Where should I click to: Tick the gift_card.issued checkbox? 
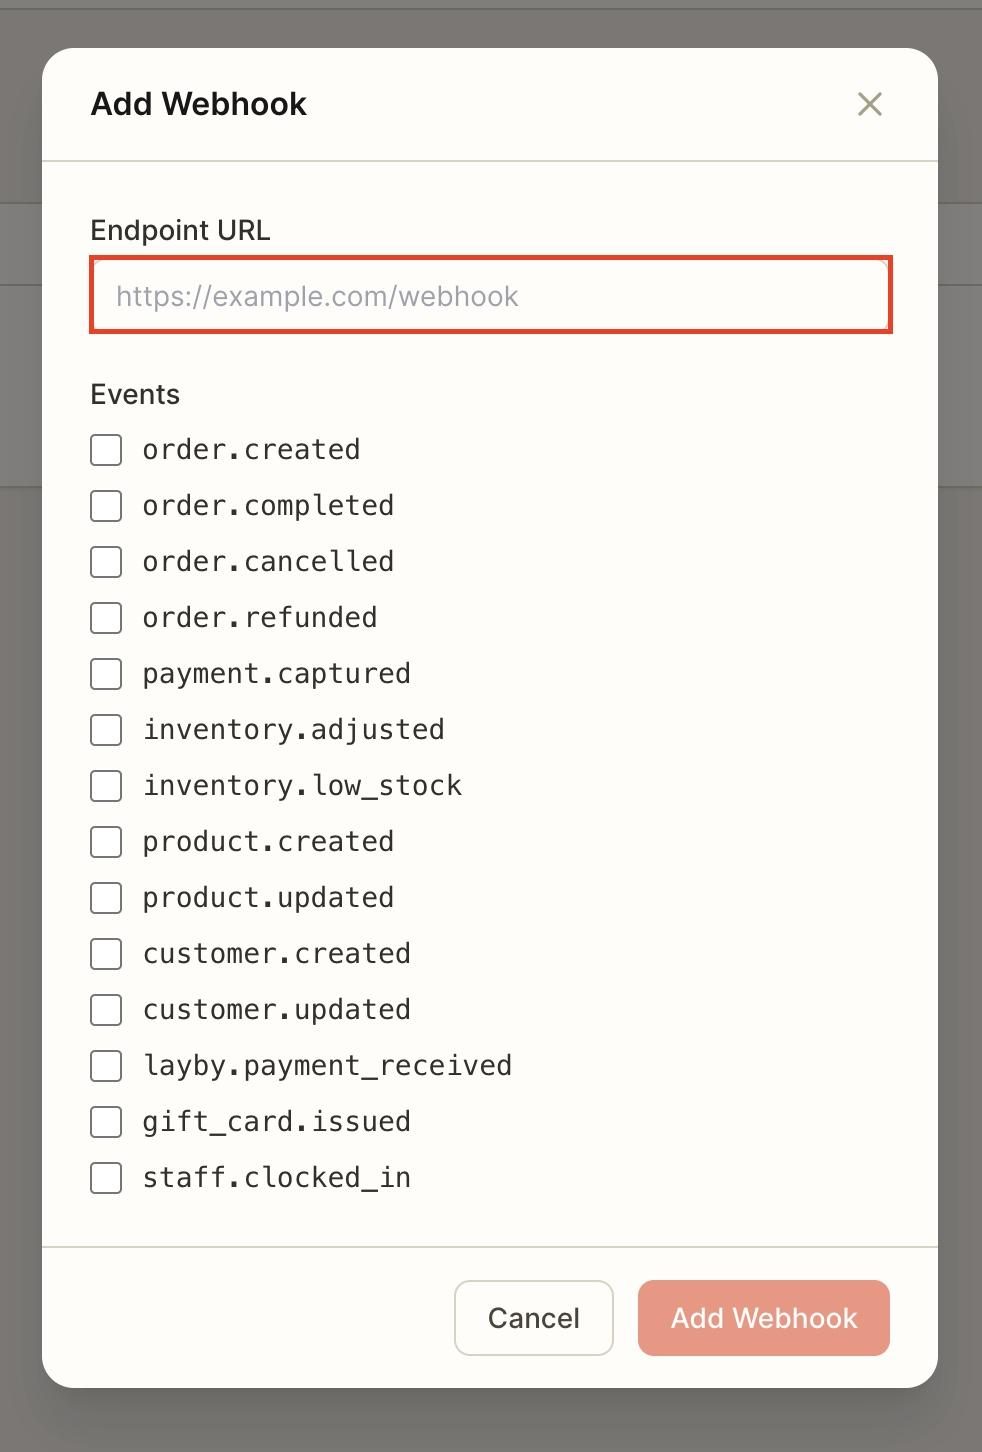(106, 1122)
